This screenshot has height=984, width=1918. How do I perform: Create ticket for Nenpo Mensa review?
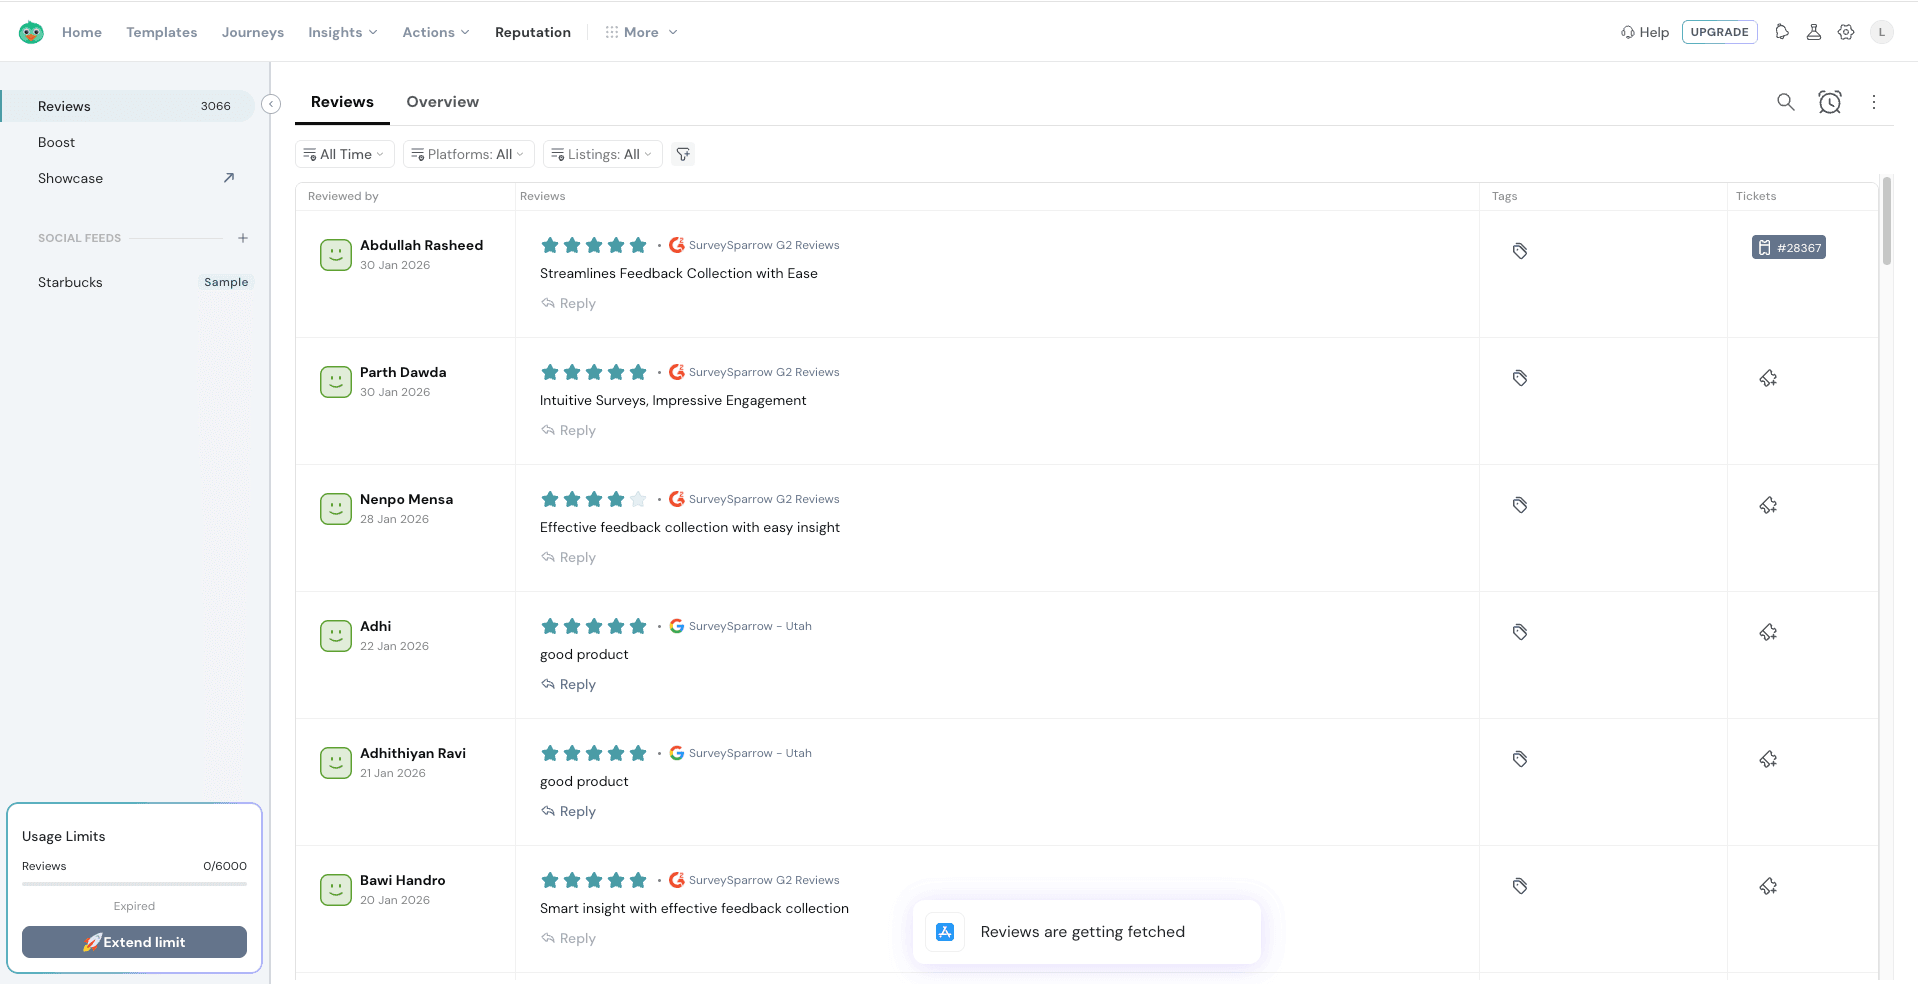(x=1768, y=505)
